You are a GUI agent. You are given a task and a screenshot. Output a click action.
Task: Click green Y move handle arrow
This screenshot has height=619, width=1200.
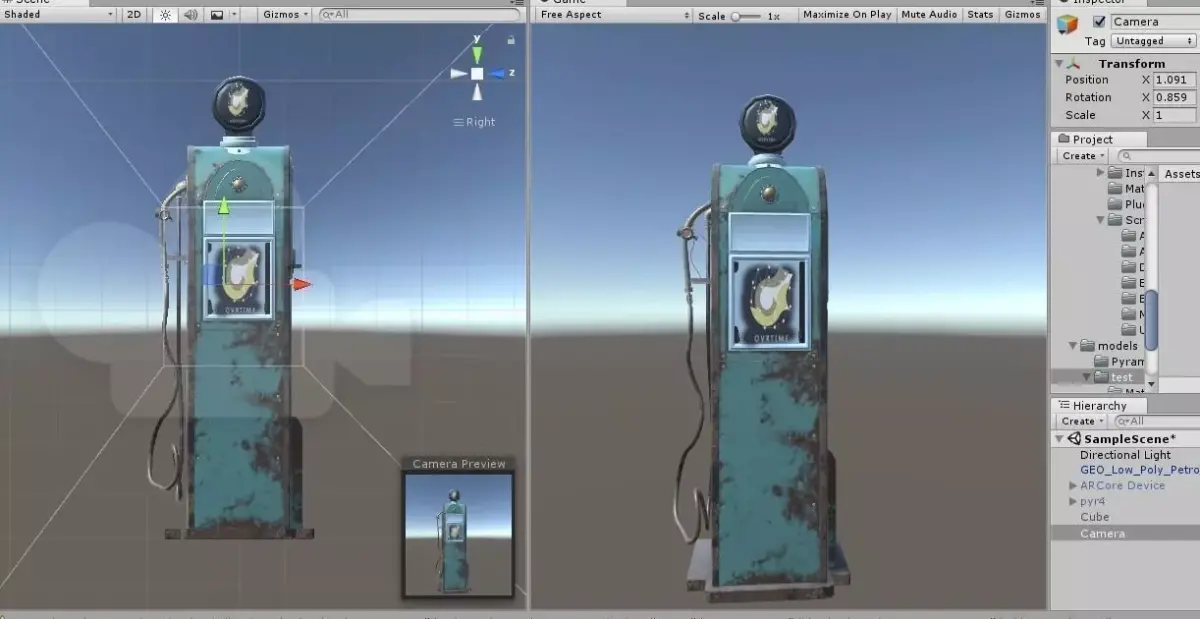pyautogui.click(x=224, y=205)
